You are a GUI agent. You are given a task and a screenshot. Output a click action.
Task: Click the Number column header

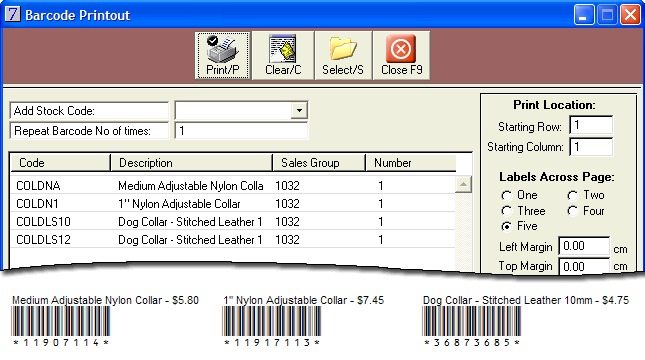[411, 163]
